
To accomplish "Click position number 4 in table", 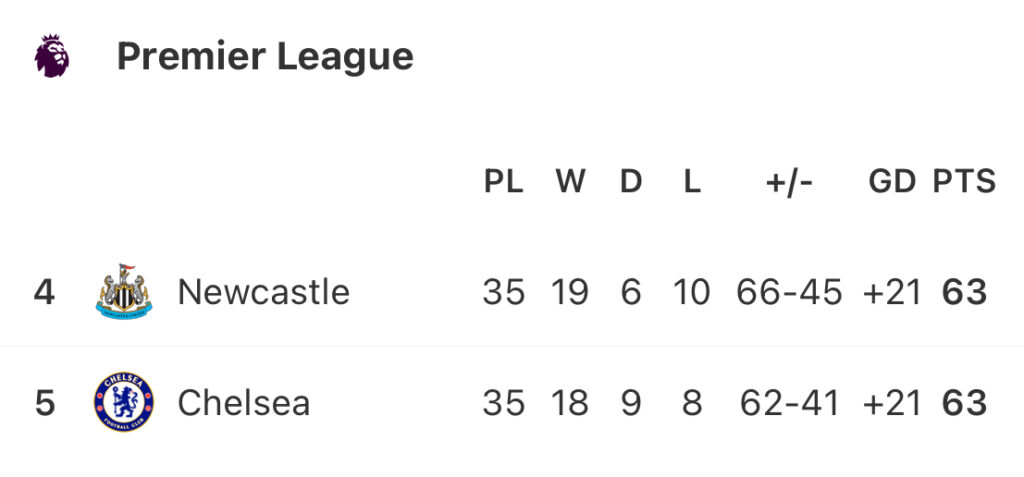I will (x=44, y=292).
